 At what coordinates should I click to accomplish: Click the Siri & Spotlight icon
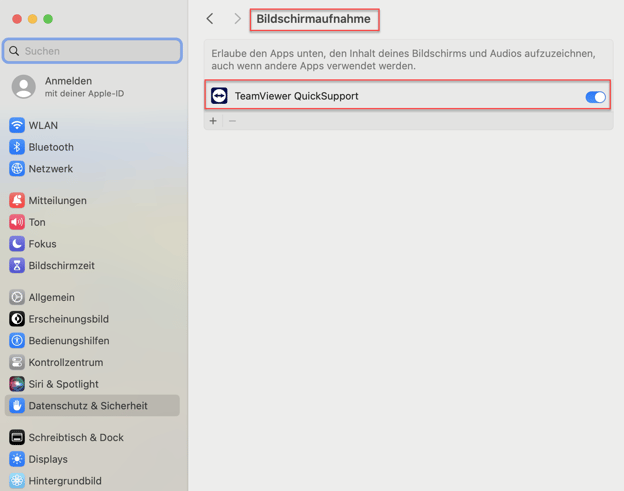[17, 384]
